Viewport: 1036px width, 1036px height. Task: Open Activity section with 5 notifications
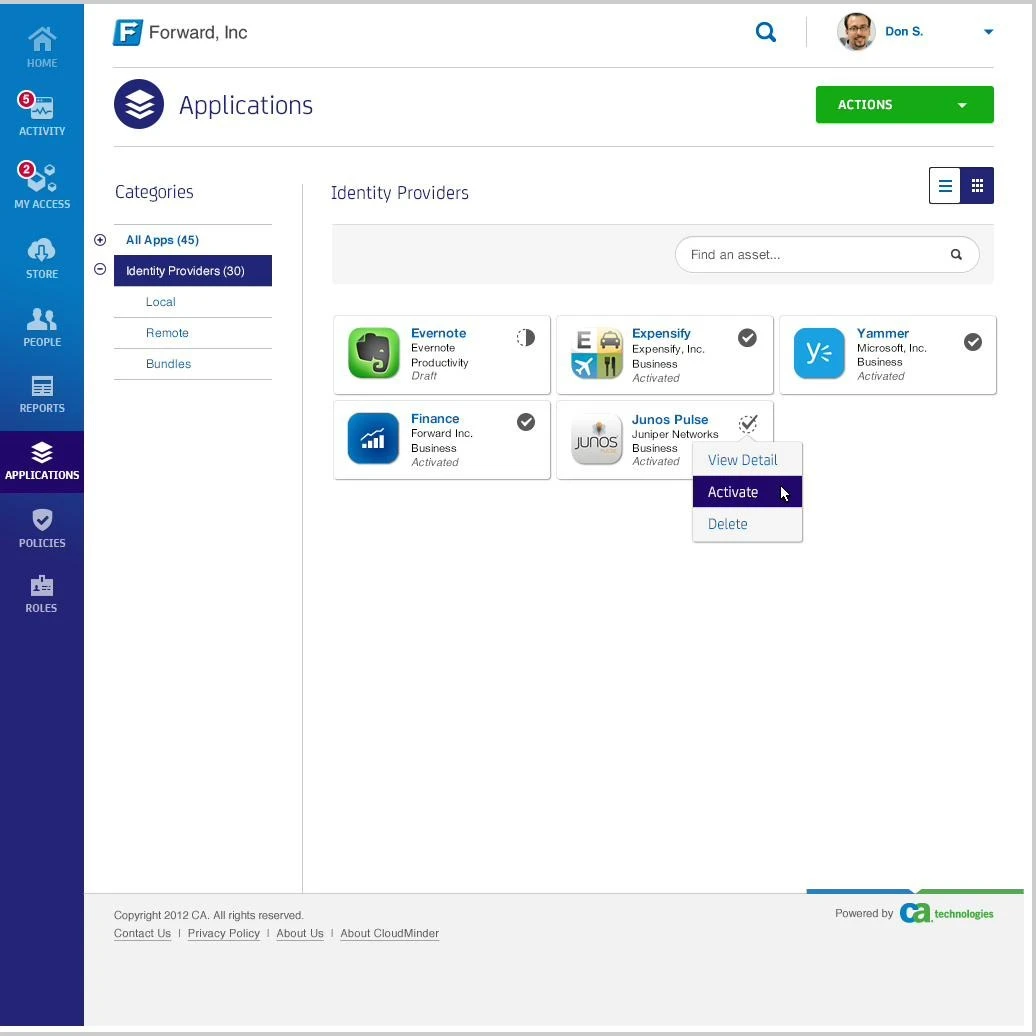coord(42,114)
